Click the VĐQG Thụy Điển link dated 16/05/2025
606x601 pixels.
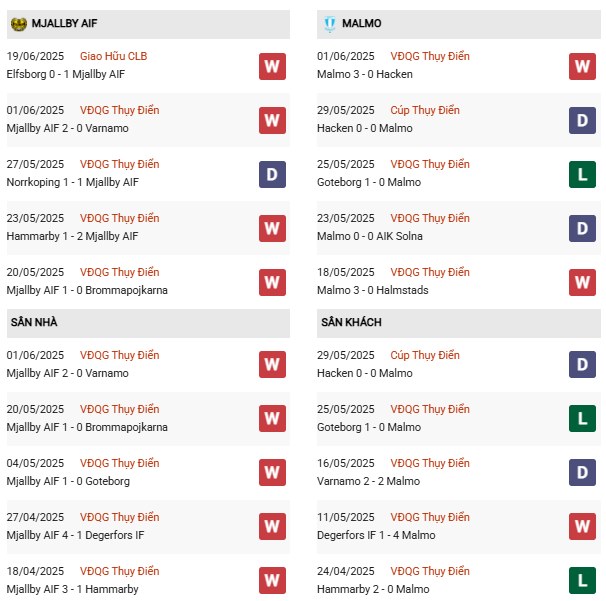point(430,463)
